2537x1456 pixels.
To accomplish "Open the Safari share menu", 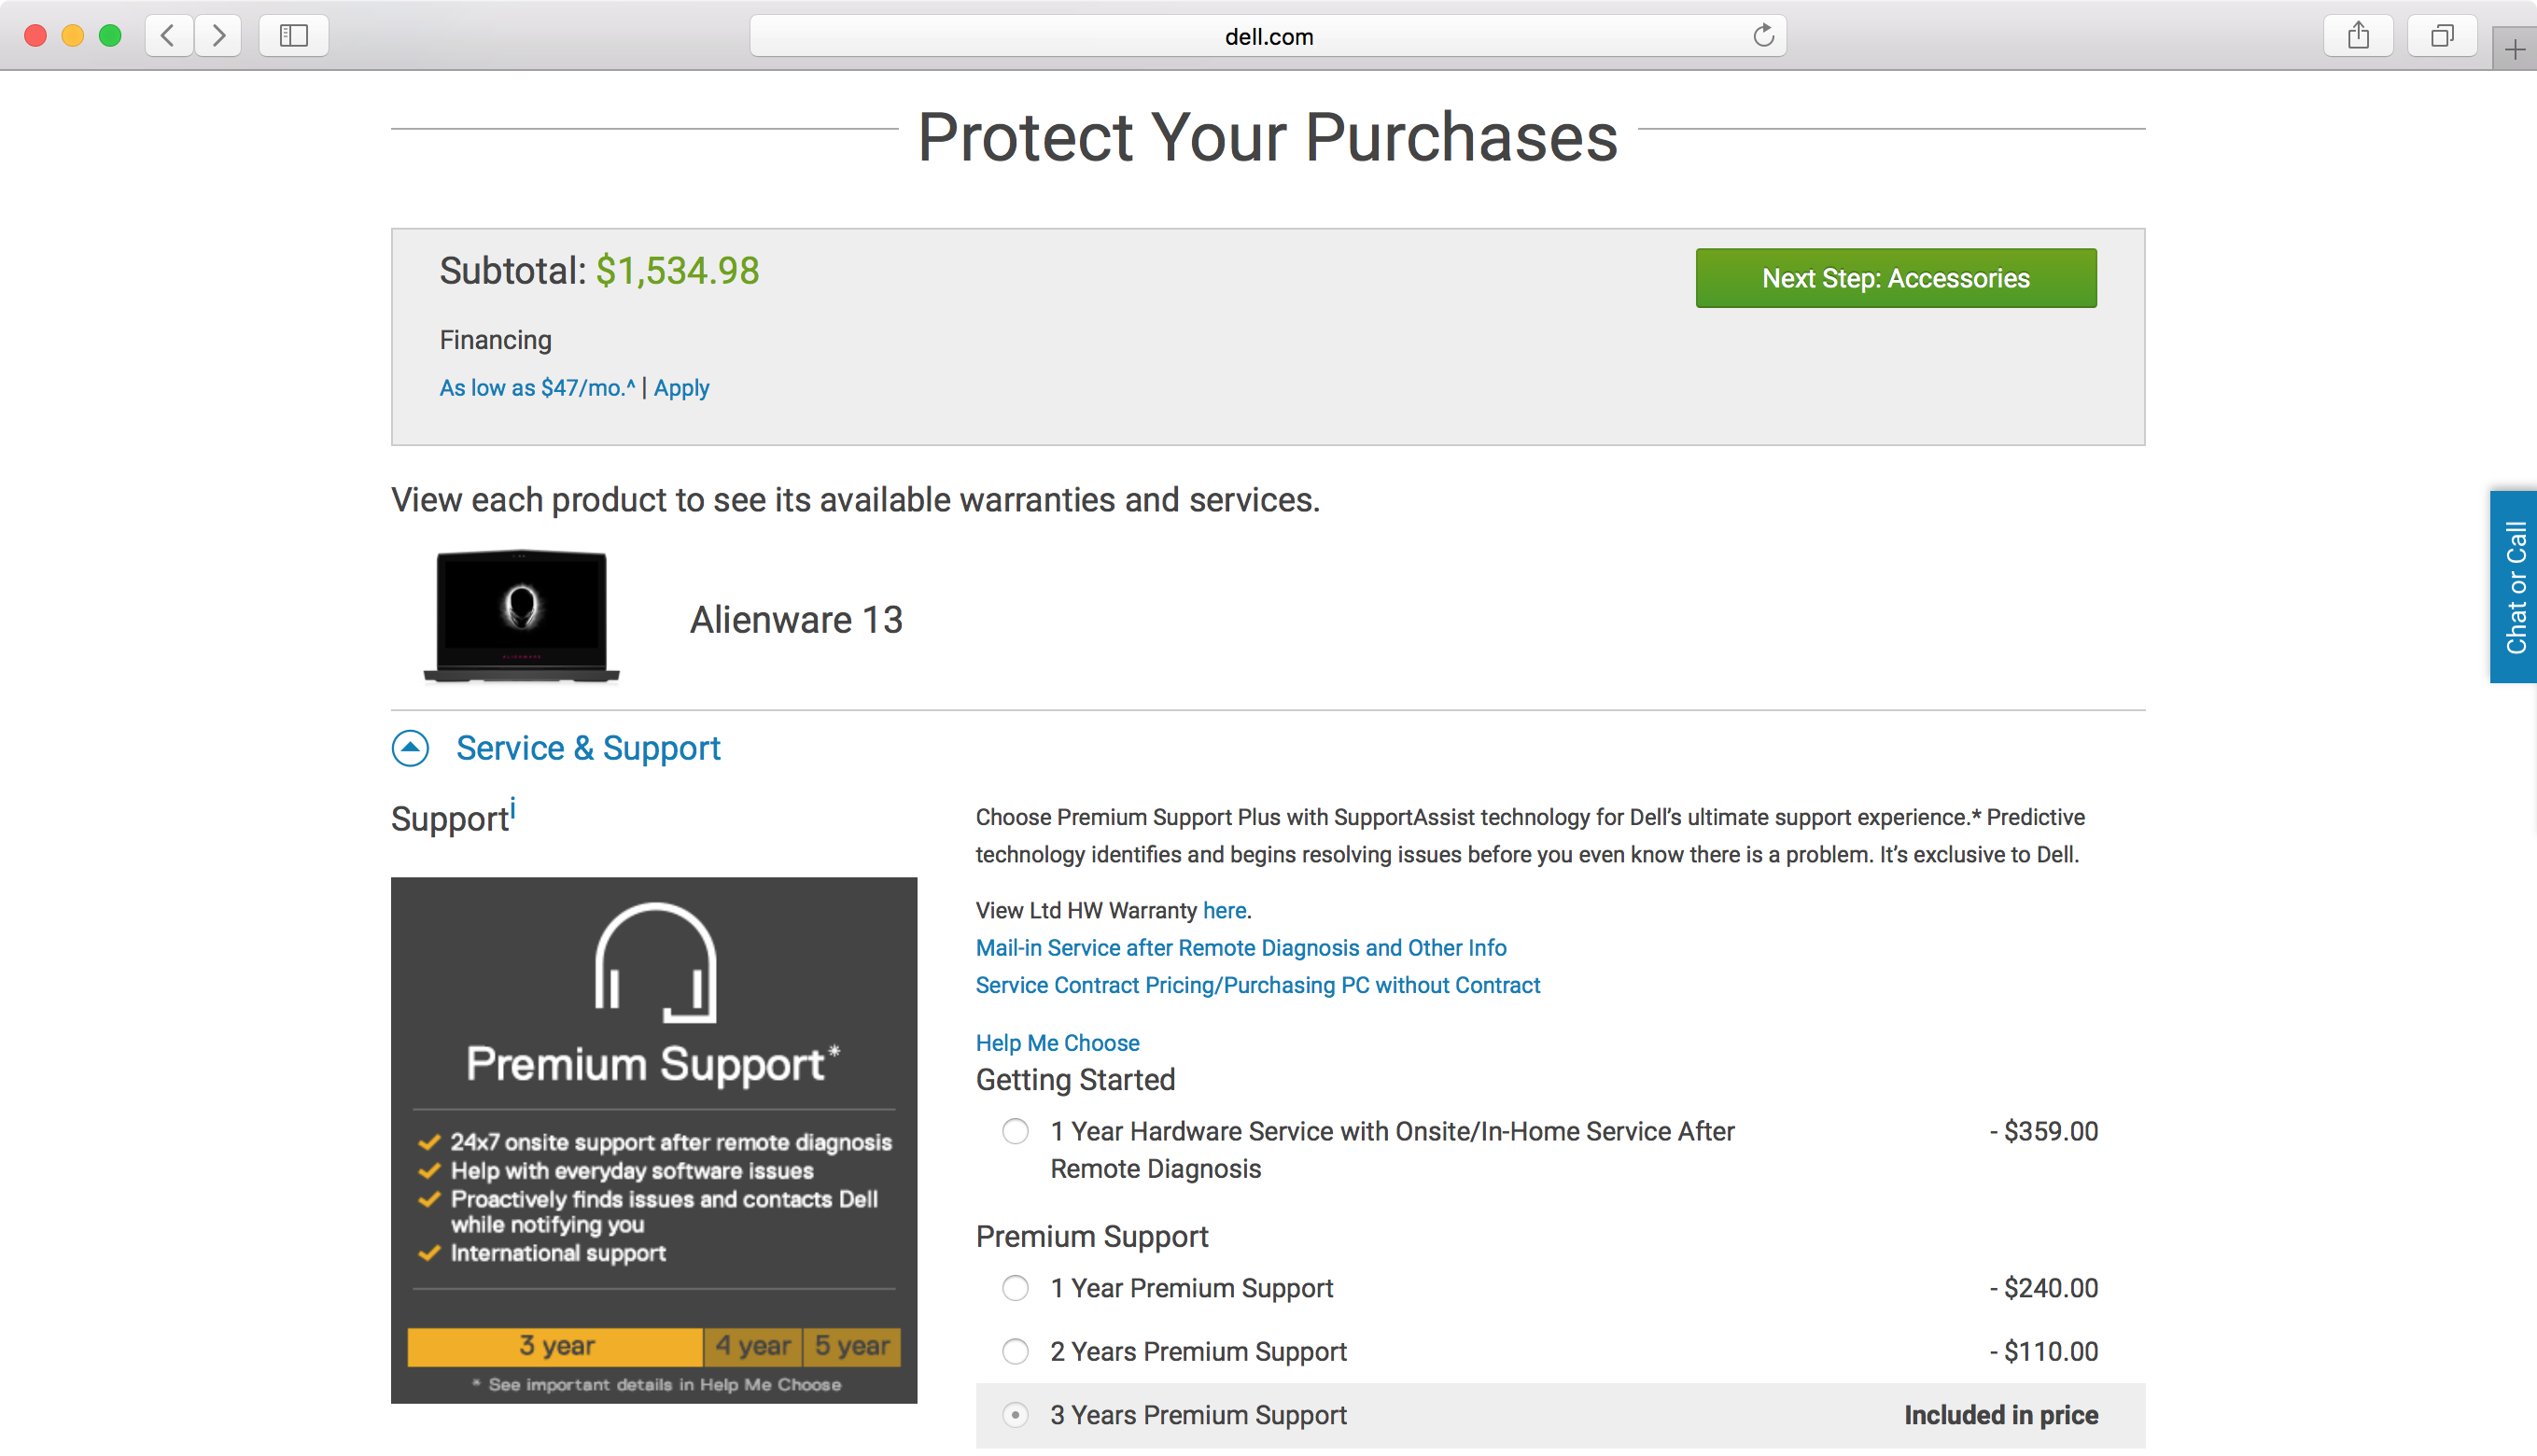I will pos(2358,36).
